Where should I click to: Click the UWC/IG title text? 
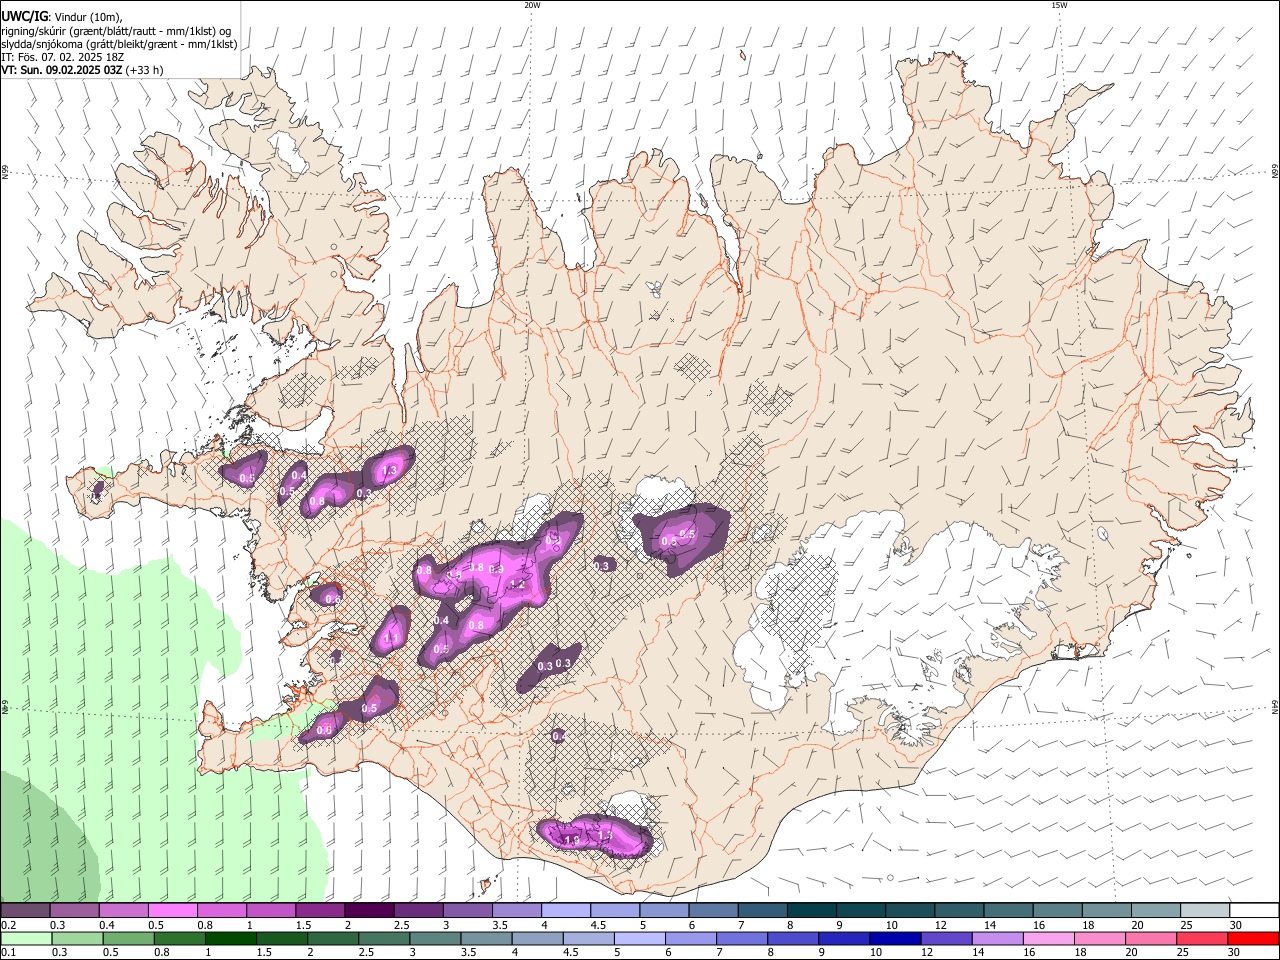pyautogui.click(x=24, y=15)
